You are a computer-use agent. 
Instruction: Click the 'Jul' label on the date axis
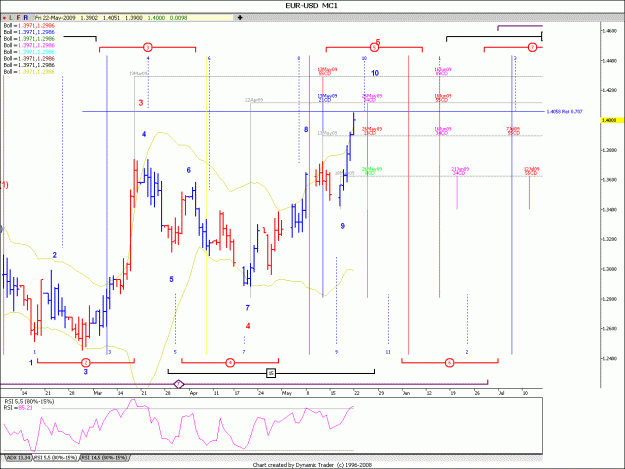pos(501,393)
